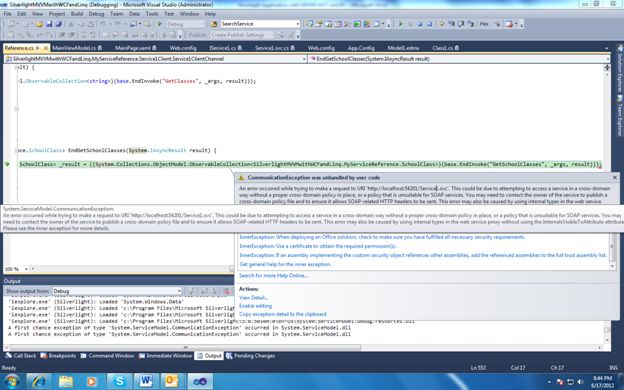Click the Save icon in the toolbar
Image resolution: width=624 pixels, height=390 pixels.
tap(49, 24)
